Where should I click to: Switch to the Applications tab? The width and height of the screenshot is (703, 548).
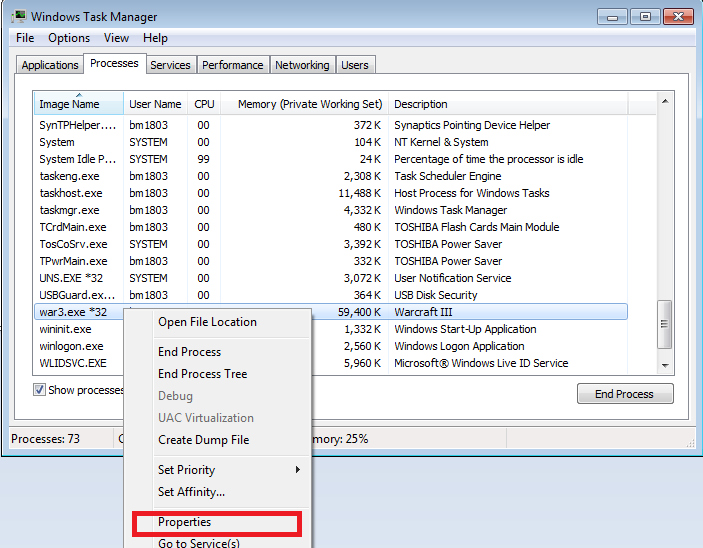pos(50,65)
